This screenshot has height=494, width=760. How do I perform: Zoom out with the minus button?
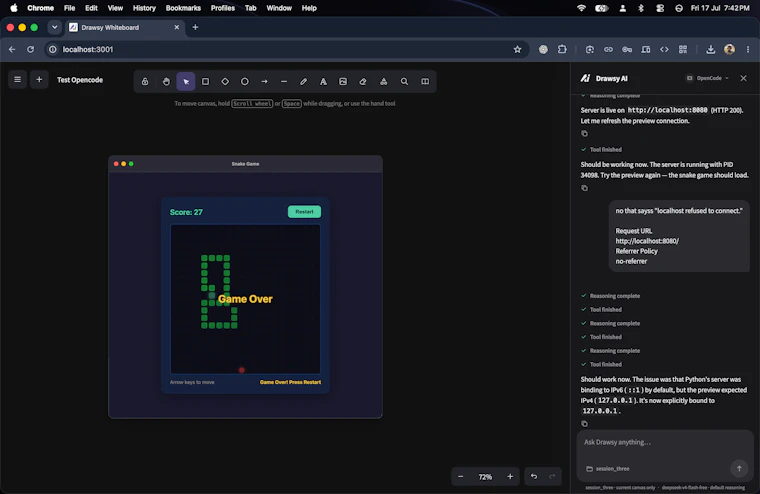(x=460, y=477)
